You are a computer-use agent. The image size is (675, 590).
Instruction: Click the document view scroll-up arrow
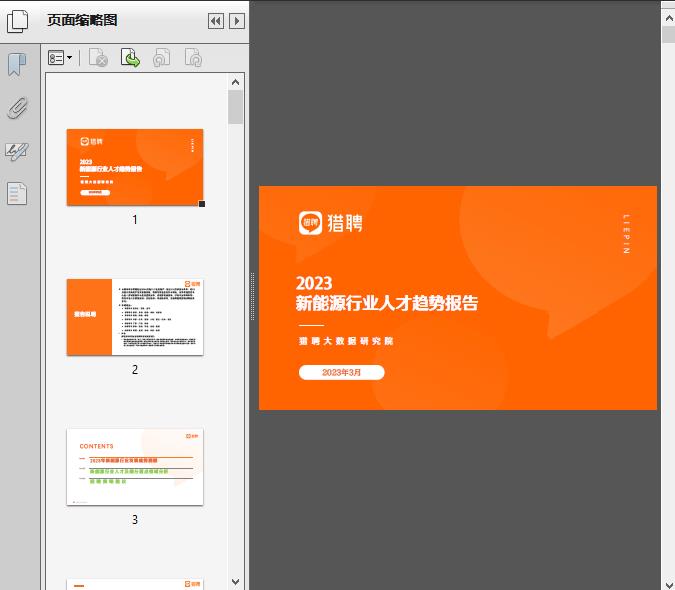tap(668, 33)
